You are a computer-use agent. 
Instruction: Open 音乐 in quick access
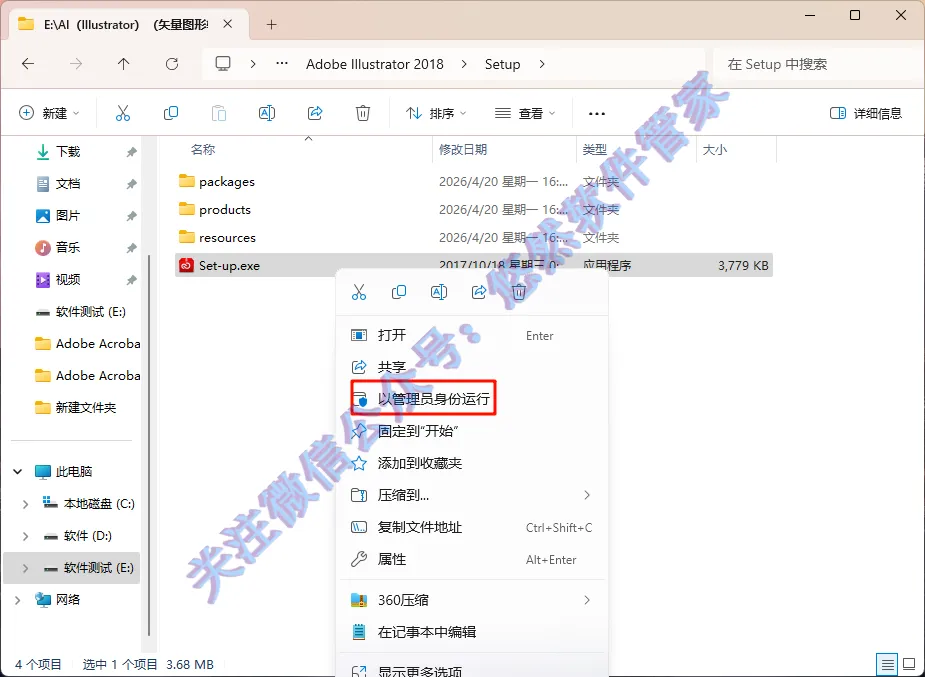[68, 247]
